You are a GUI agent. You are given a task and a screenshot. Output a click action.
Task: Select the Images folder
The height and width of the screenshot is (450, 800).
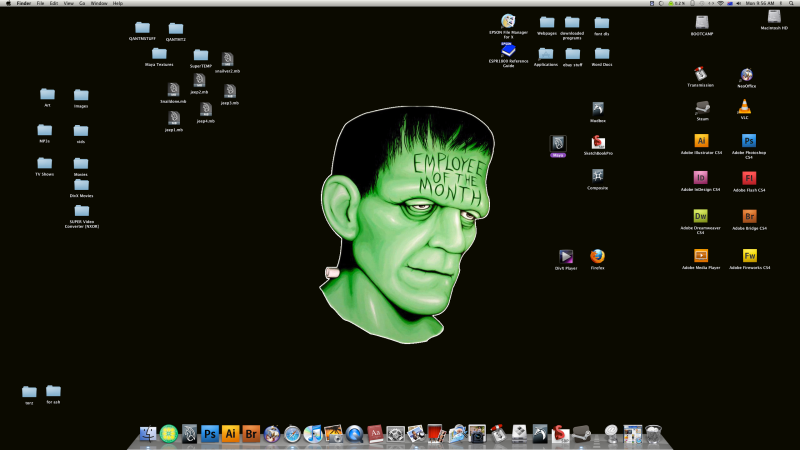(x=81, y=95)
